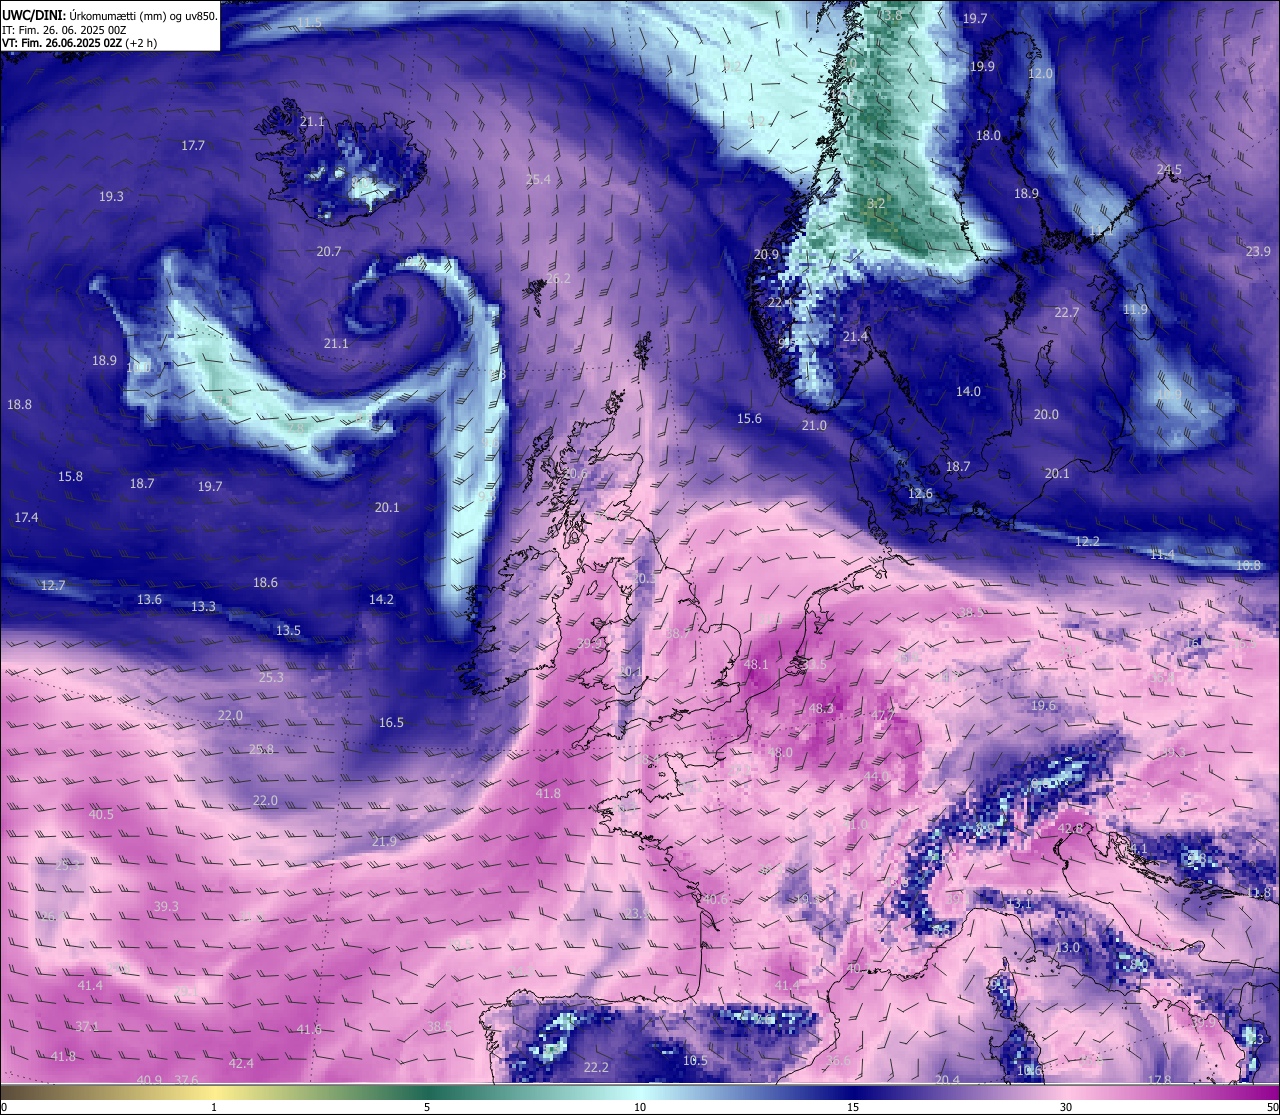This screenshot has height=1115, width=1280.
Task: Click the 12.7 value on the map
Action: click(52, 586)
